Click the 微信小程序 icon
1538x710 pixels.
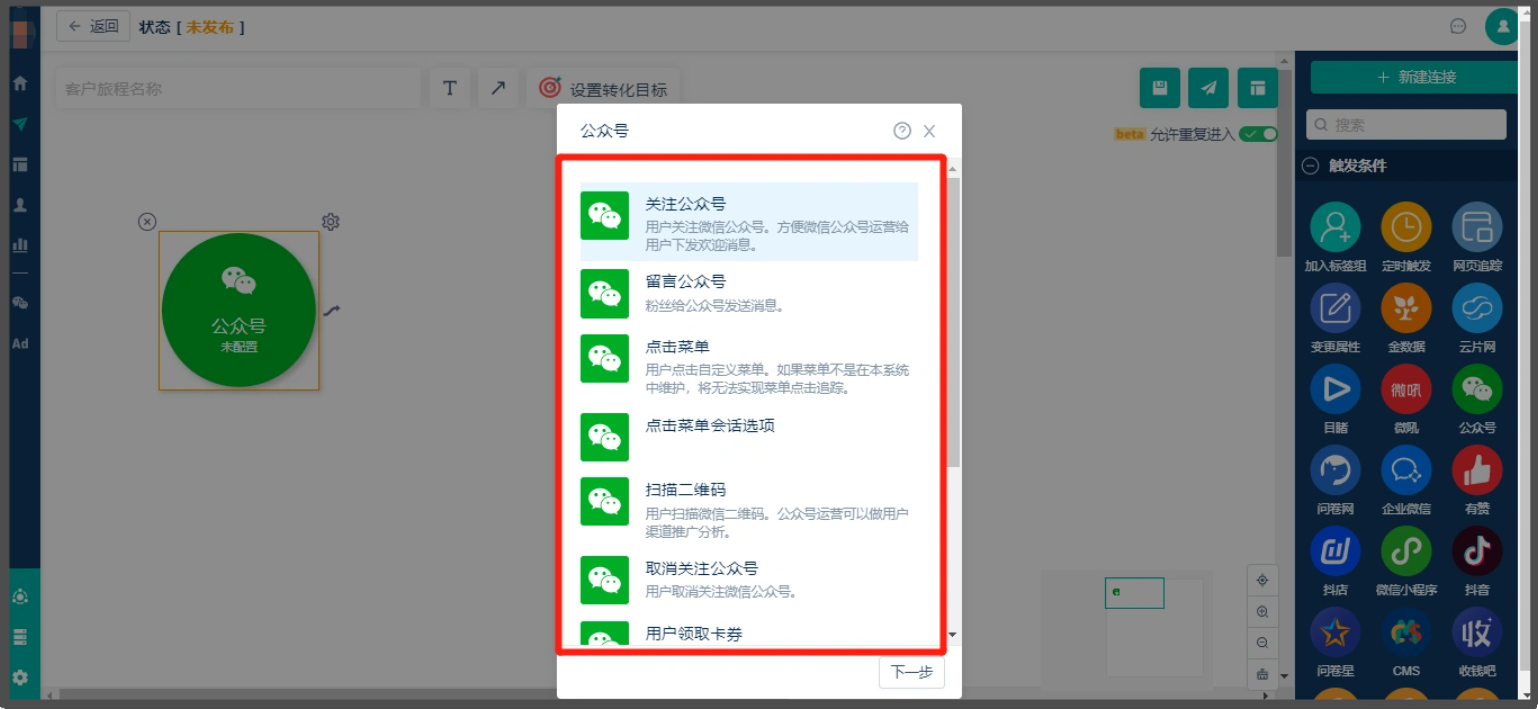pos(1406,551)
